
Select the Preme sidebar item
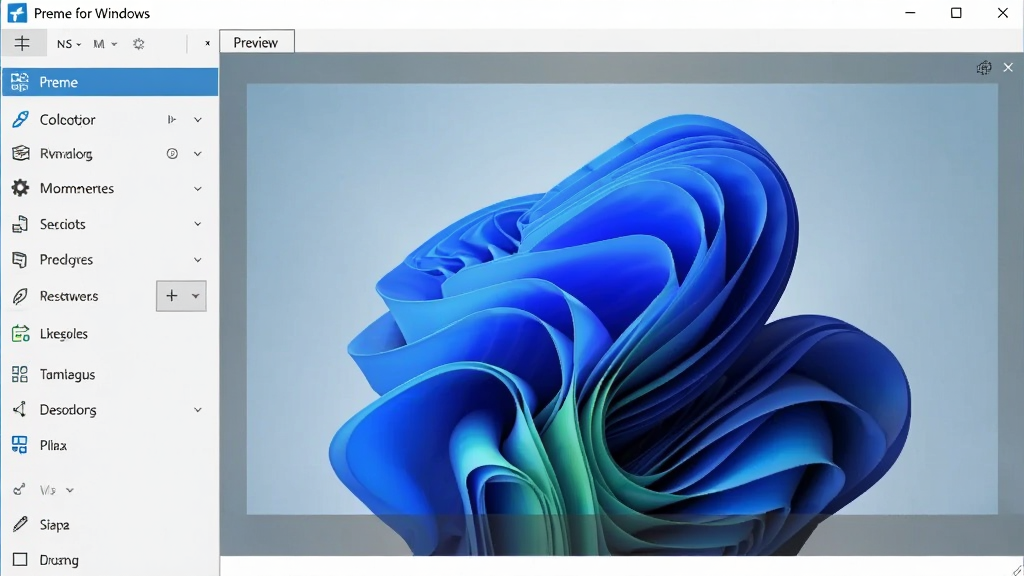coord(110,82)
